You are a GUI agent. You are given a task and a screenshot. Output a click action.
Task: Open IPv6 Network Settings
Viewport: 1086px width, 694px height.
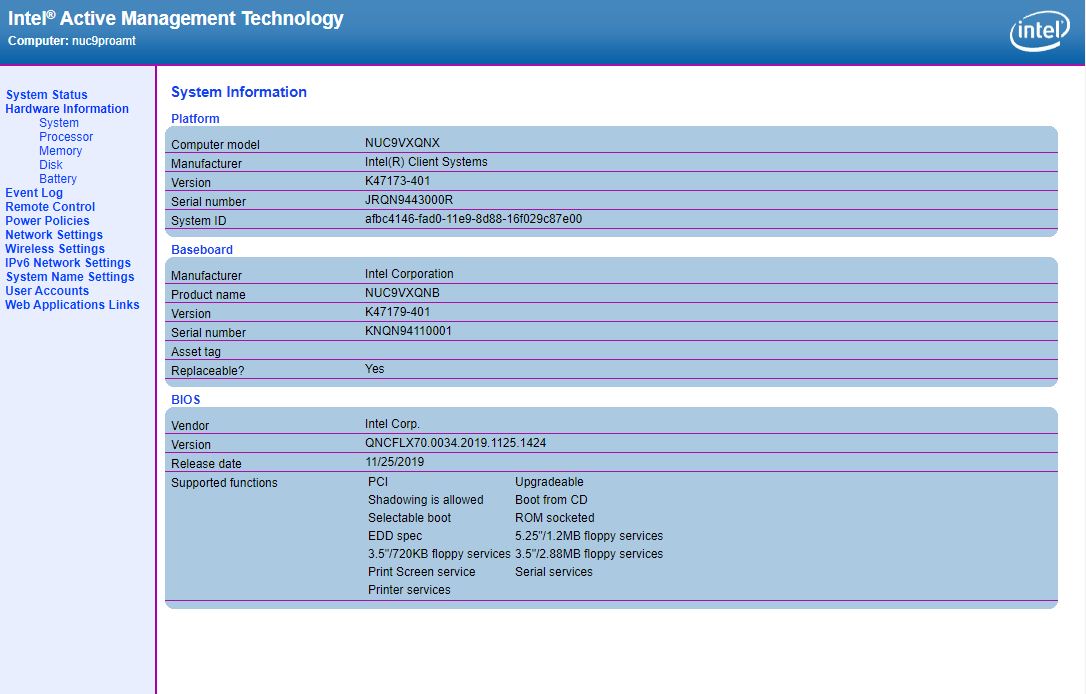pyautogui.click(x=68, y=263)
